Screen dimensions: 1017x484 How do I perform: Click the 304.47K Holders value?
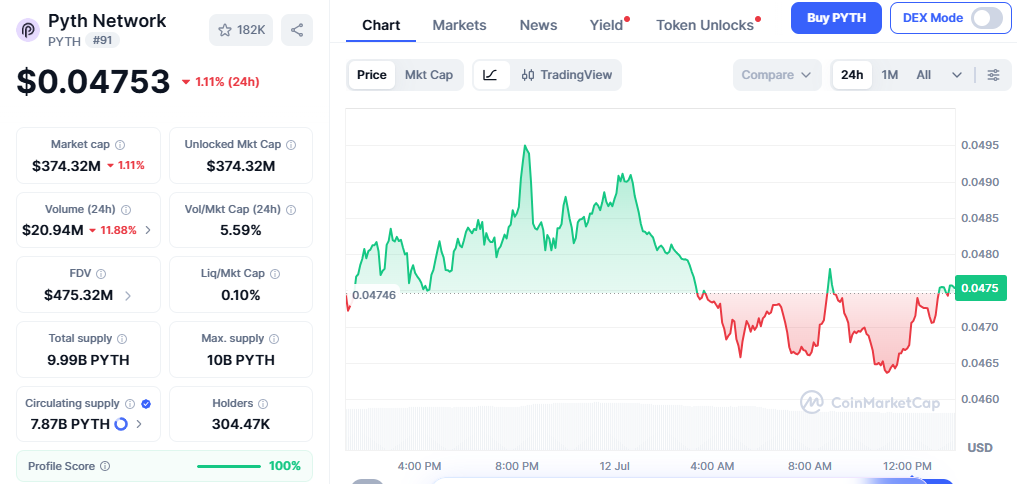pyautogui.click(x=241, y=424)
